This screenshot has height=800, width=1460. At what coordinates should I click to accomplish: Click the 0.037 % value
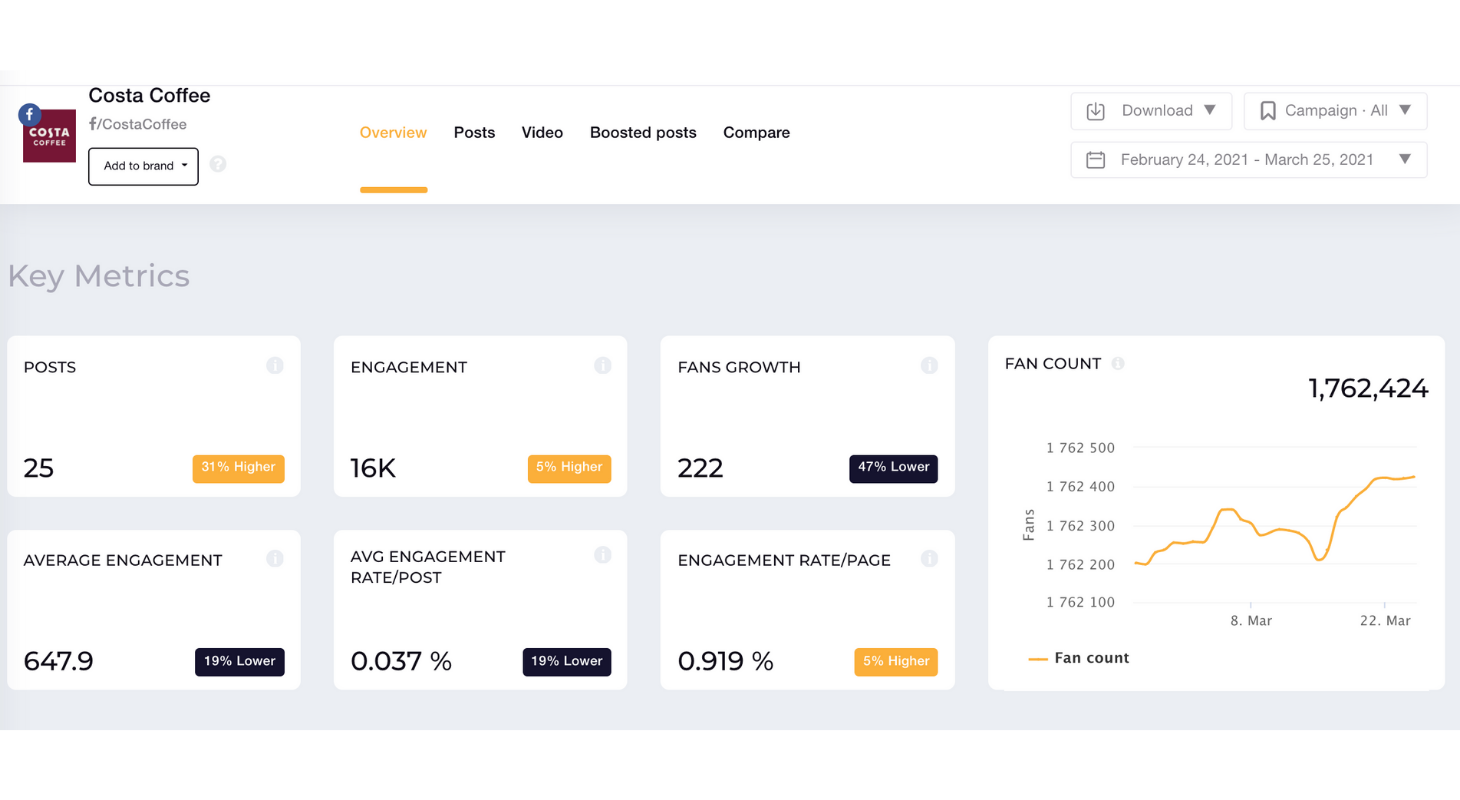click(x=401, y=661)
